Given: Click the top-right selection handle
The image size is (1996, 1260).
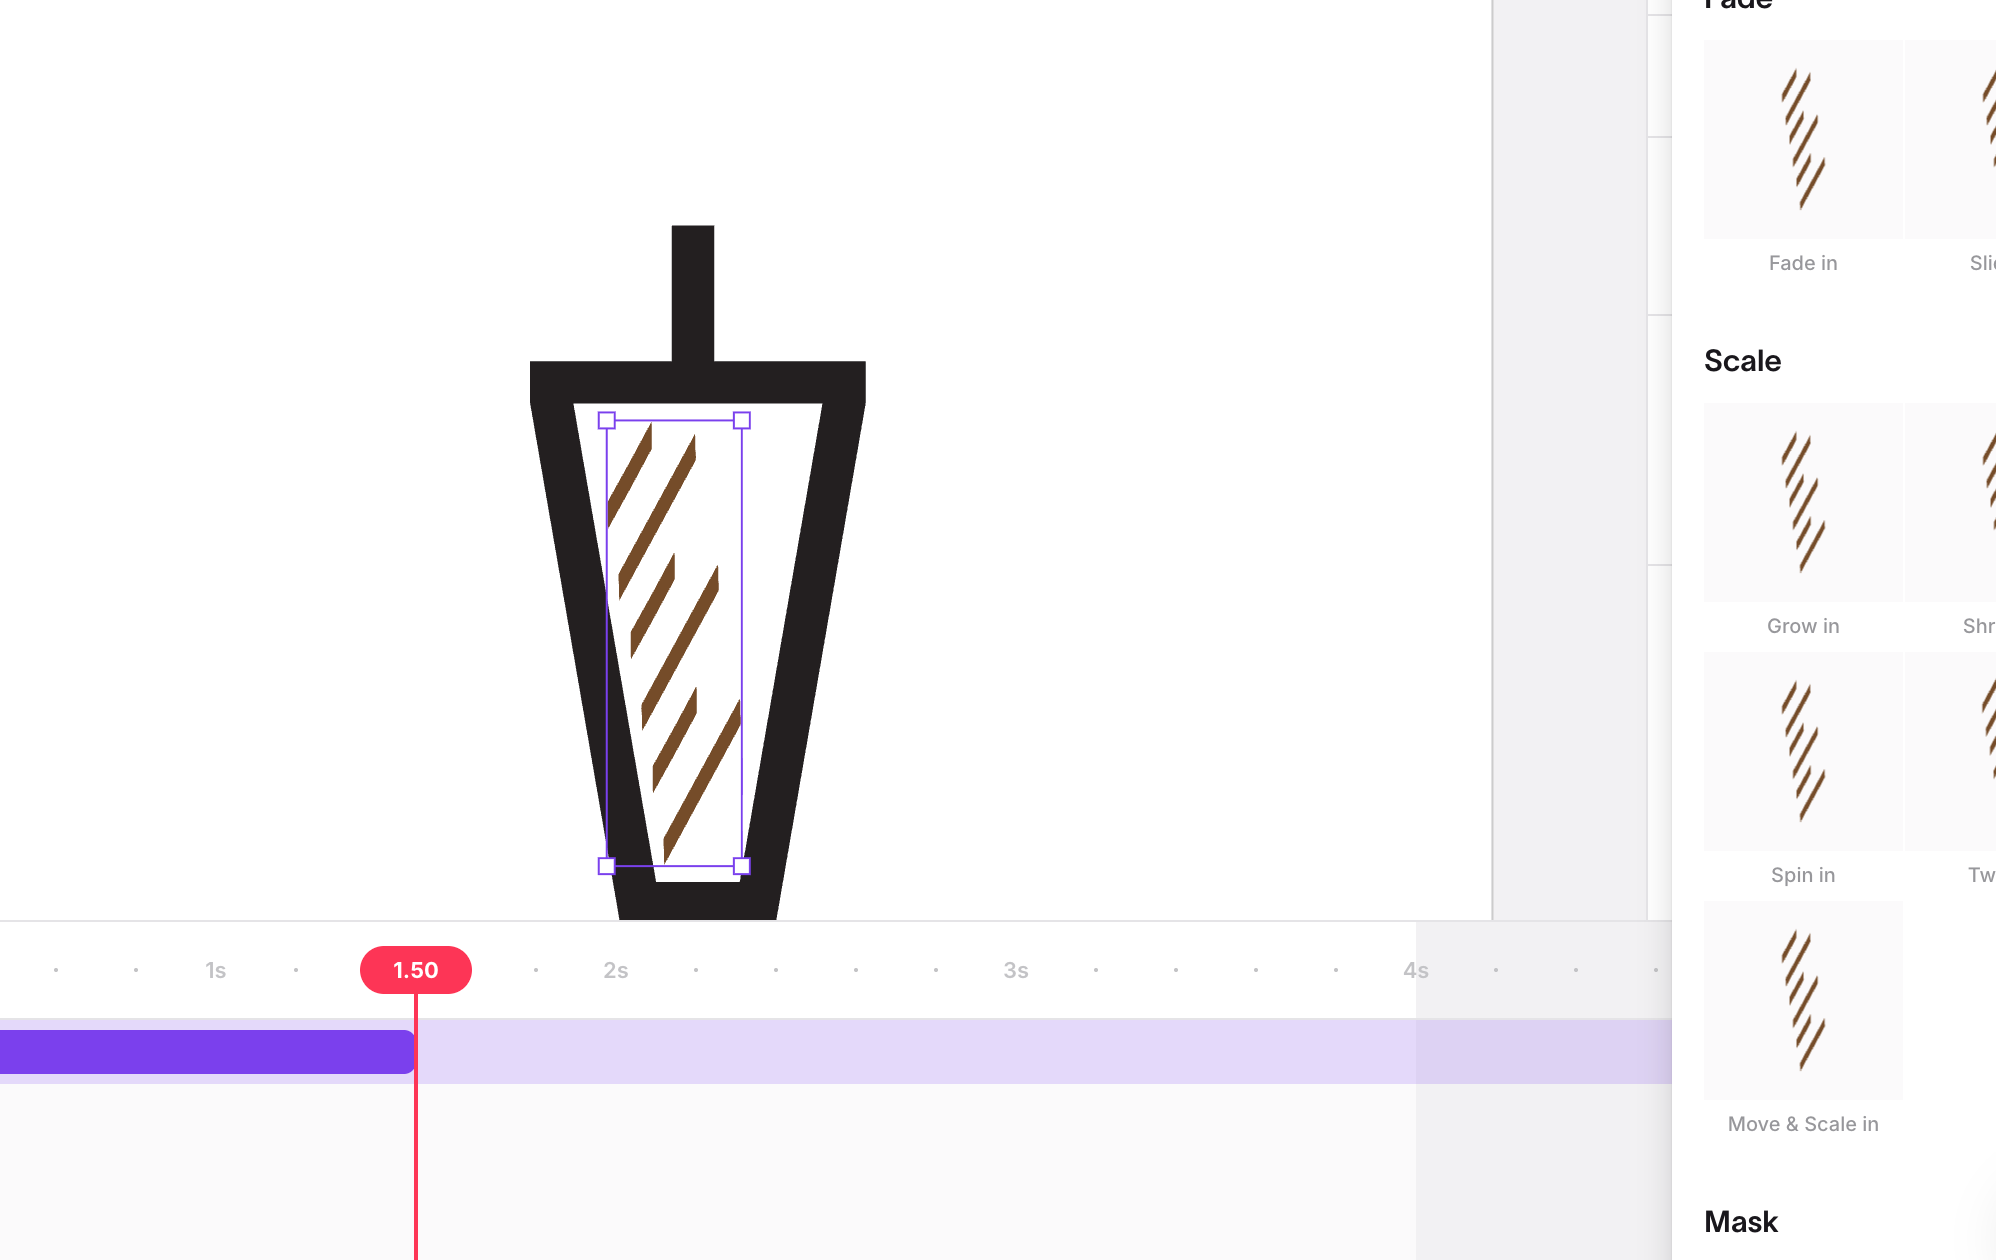Looking at the screenshot, I should tap(742, 421).
